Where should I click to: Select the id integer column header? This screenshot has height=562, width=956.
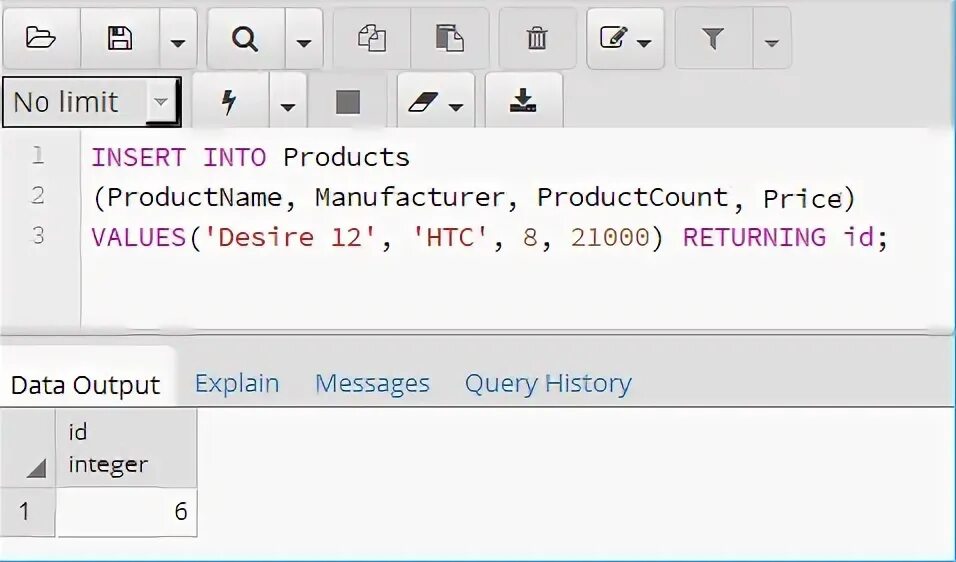coord(126,448)
